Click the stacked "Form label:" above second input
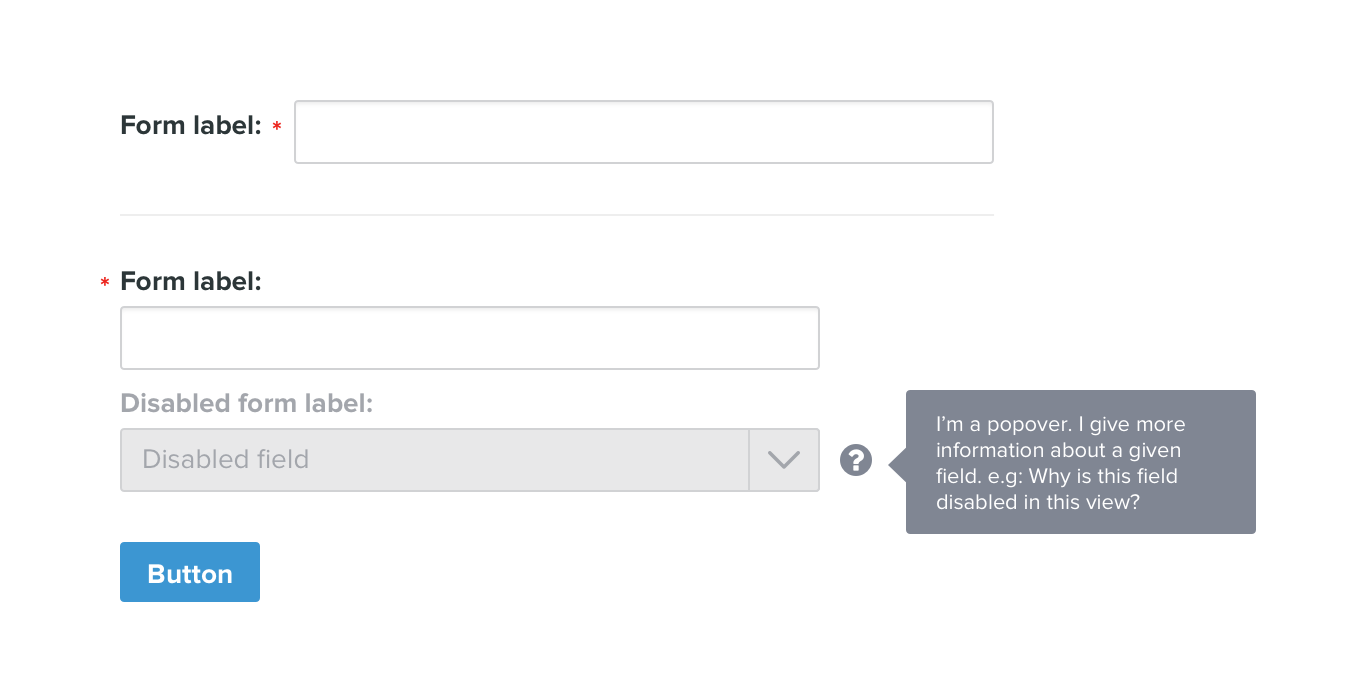 [x=190, y=282]
